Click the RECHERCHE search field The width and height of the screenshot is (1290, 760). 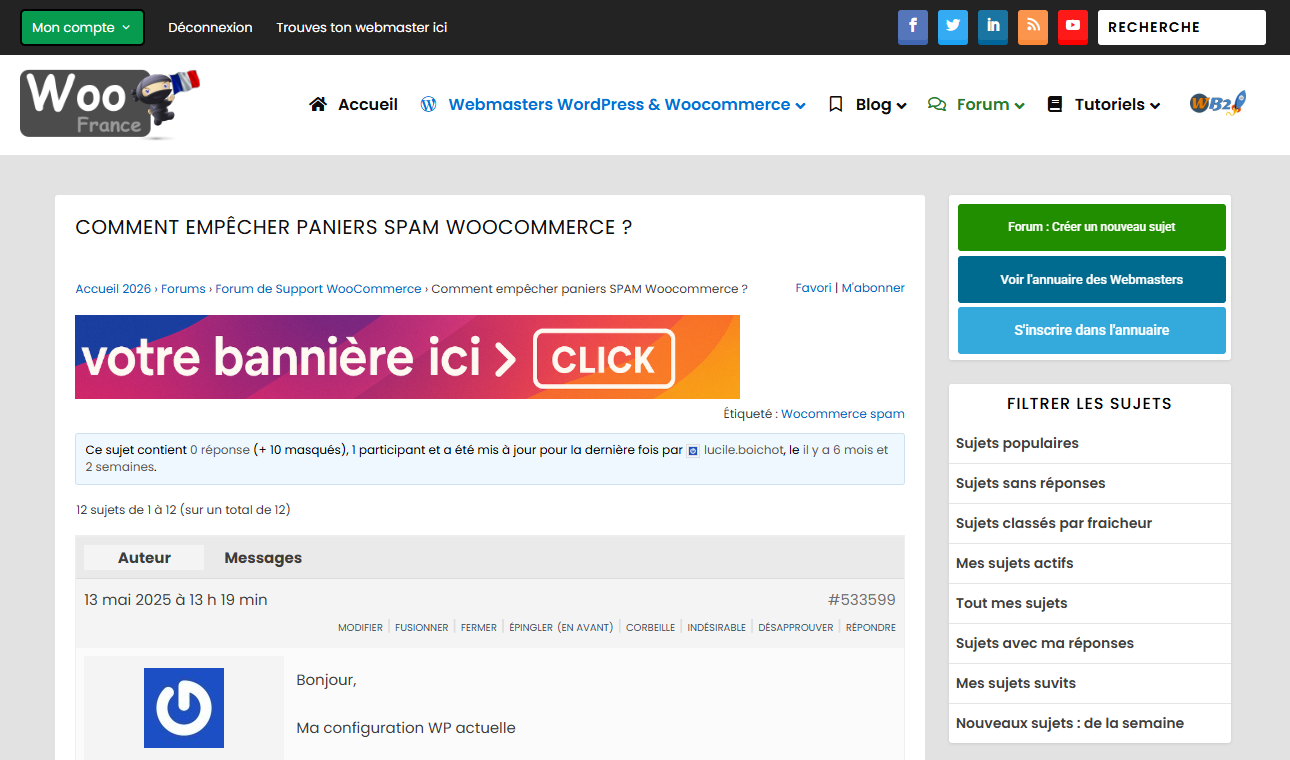click(x=1181, y=28)
